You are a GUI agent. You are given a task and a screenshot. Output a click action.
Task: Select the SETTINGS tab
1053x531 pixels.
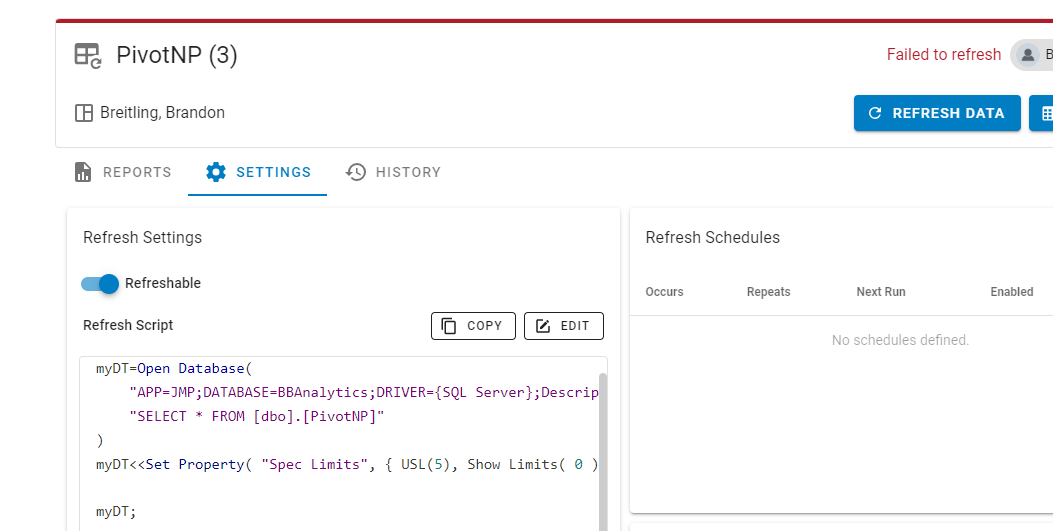point(258,172)
